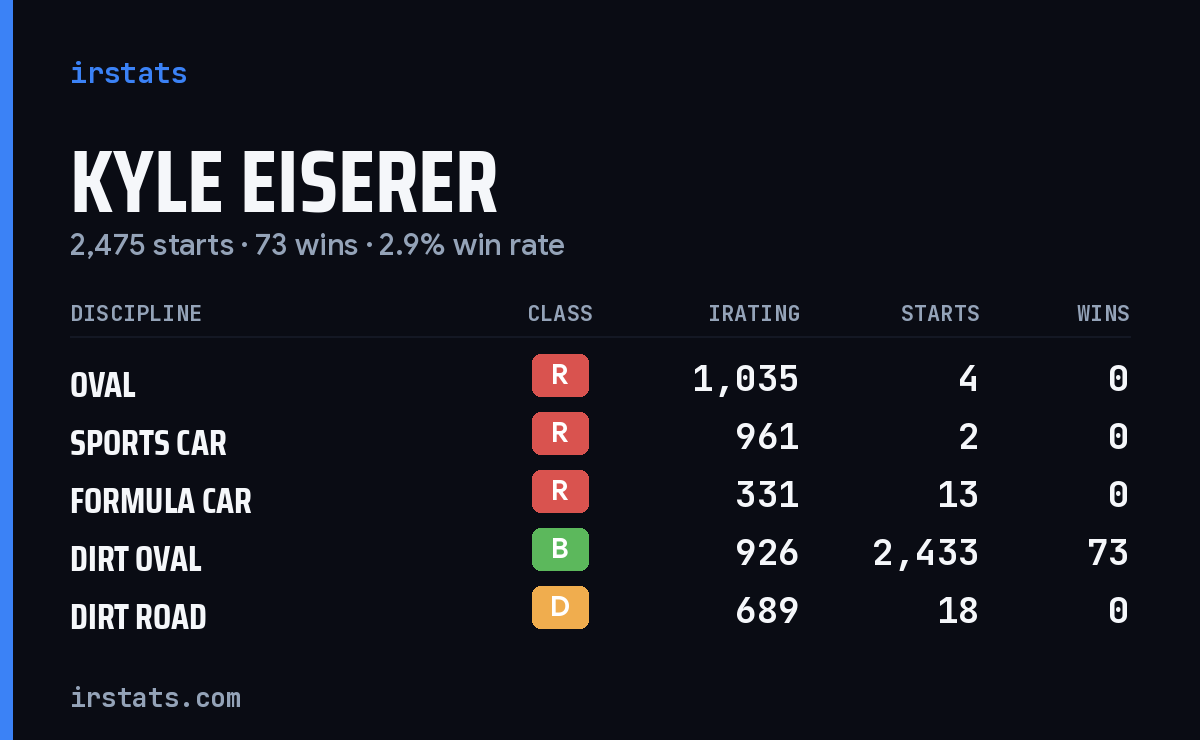Click the Formula Car R class badge

560,491
